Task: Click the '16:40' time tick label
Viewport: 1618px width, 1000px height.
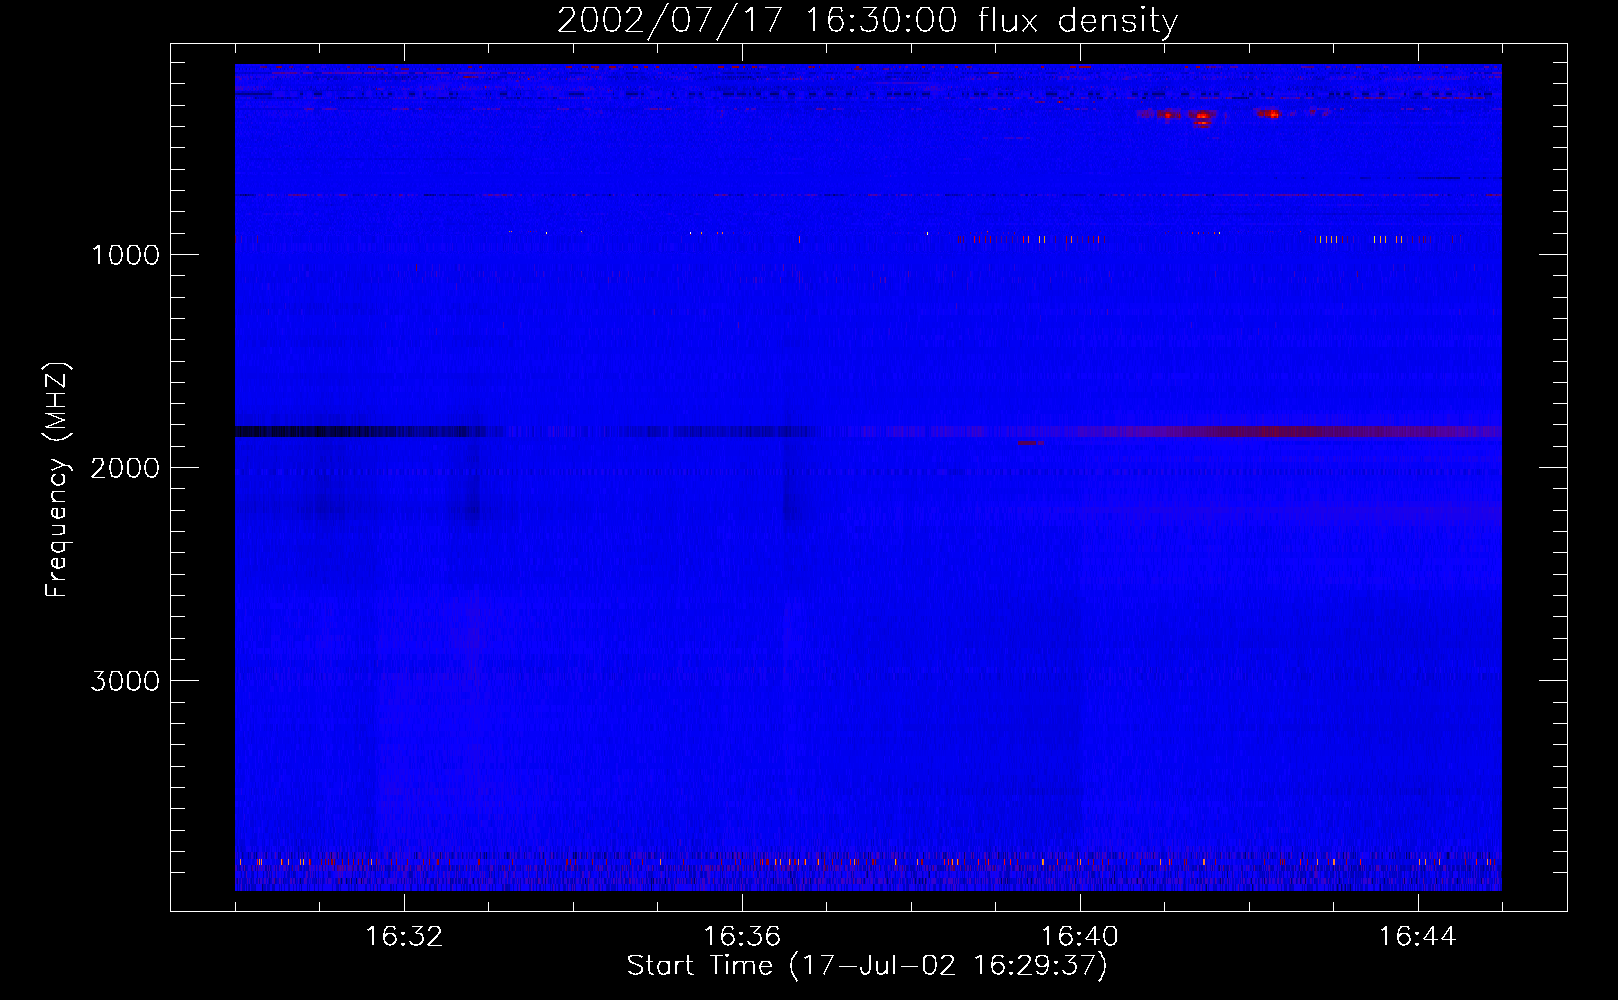Action: point(1079,937)
